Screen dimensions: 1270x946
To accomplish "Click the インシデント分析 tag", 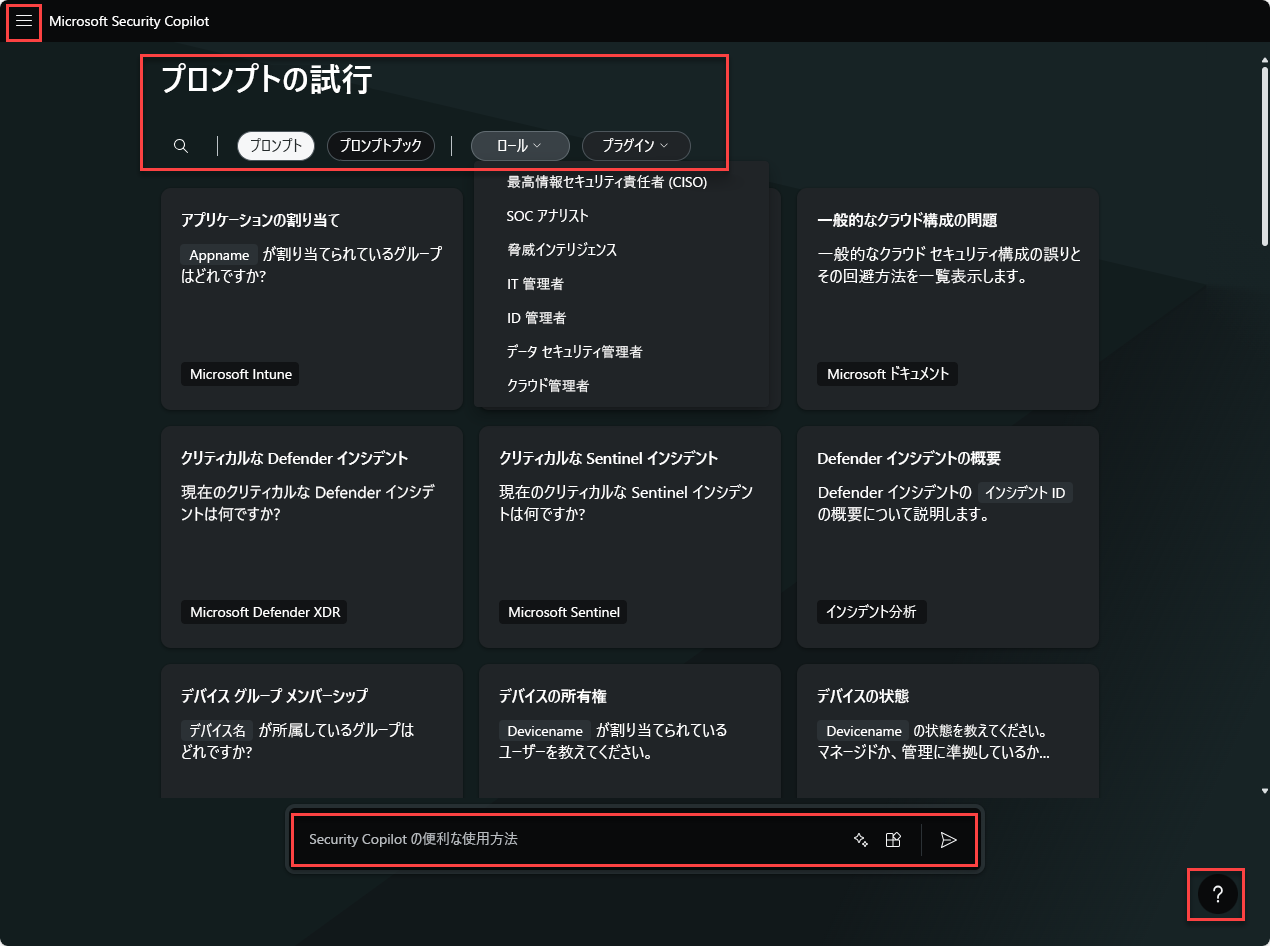I will tap(872, 612).
